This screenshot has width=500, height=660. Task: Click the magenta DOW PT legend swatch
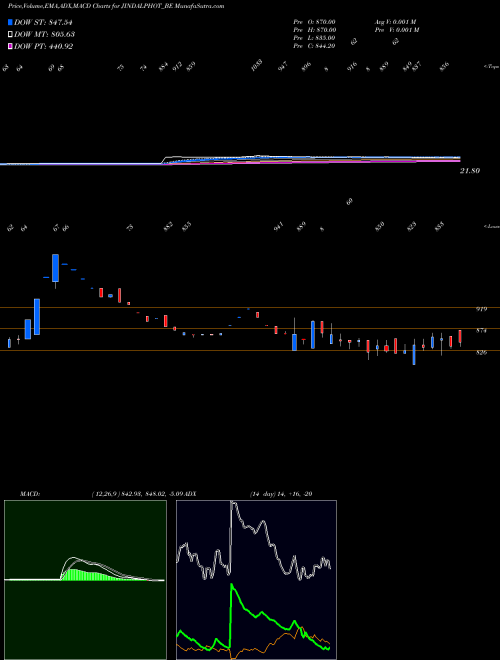pos(11,46)
